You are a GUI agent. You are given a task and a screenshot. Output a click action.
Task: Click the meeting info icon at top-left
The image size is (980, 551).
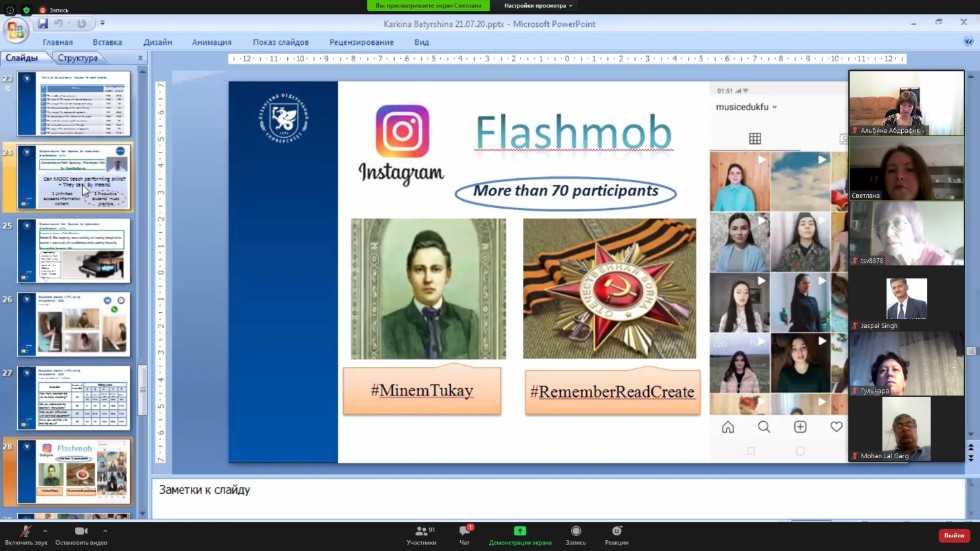pos(9,8)
